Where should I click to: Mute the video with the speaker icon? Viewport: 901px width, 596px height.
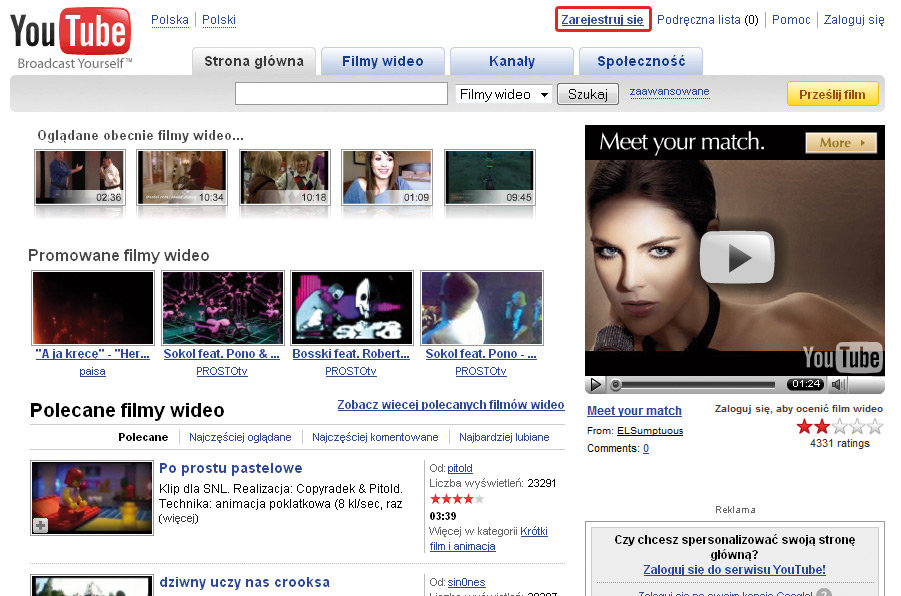pyautogui.click(x=839, y=384)
